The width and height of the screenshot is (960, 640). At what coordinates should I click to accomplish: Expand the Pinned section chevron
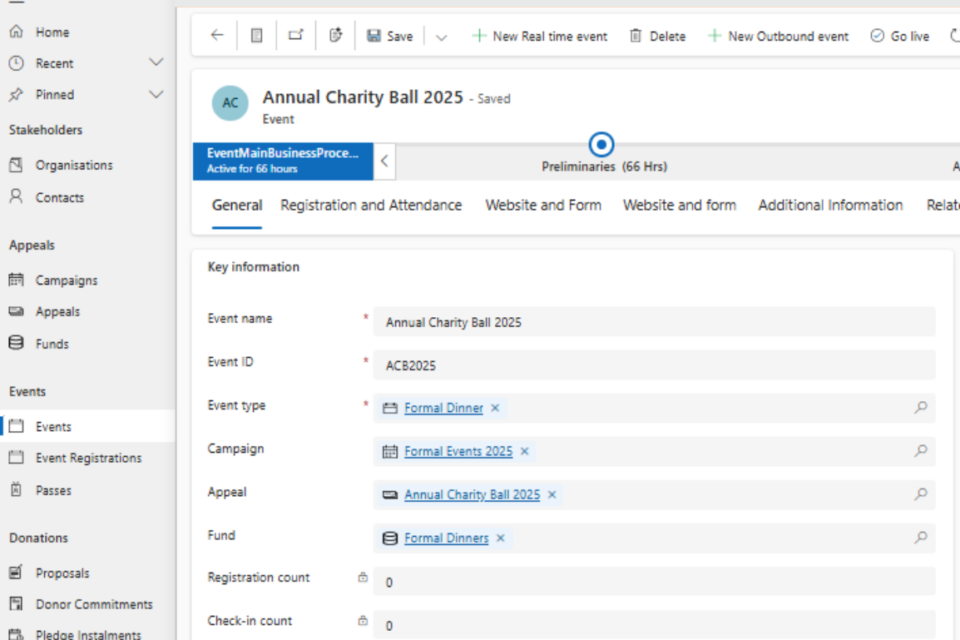coord(156,95)
